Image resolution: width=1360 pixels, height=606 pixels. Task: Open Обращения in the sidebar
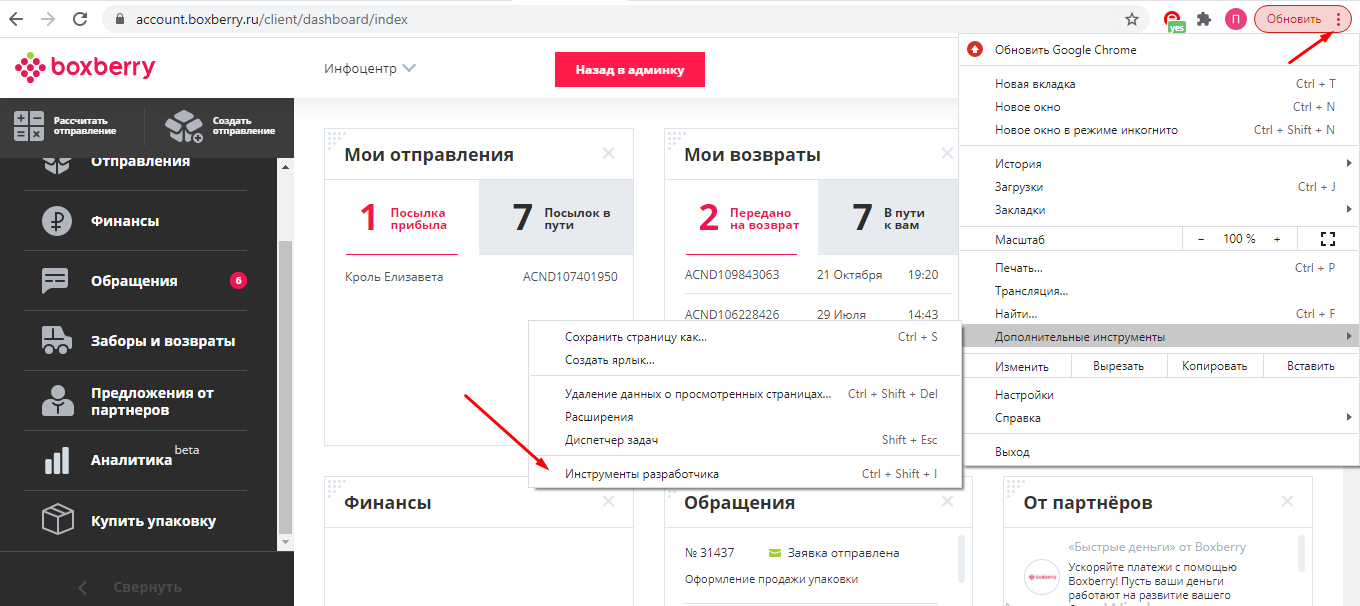pos(135,281)
